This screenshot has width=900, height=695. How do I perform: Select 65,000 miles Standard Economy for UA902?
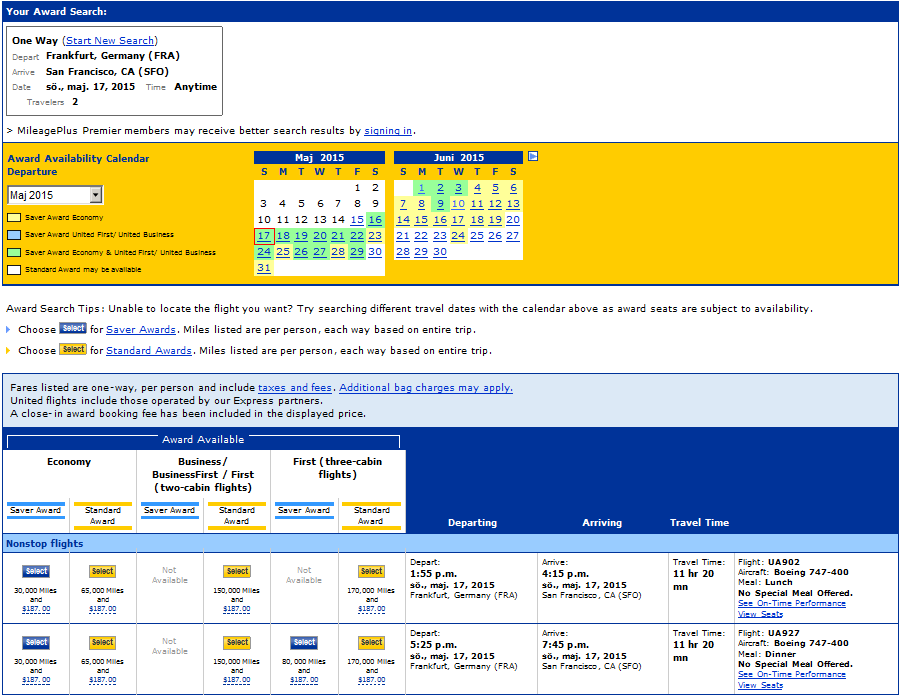click(x=103, y=571)
